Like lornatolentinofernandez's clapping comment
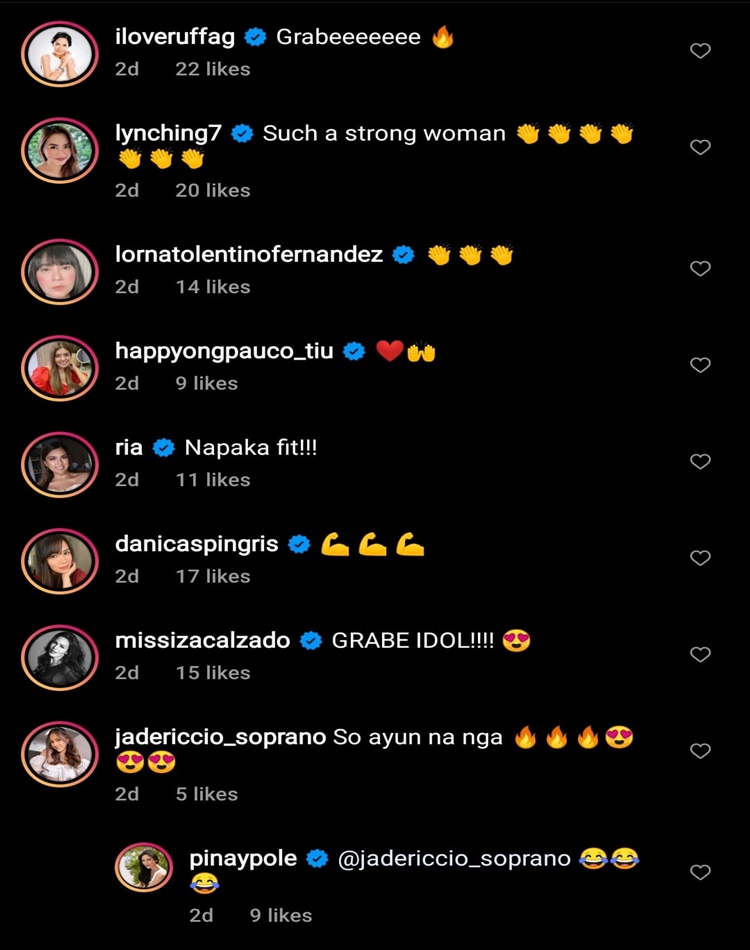750x950 pixels. click(701, 268)
